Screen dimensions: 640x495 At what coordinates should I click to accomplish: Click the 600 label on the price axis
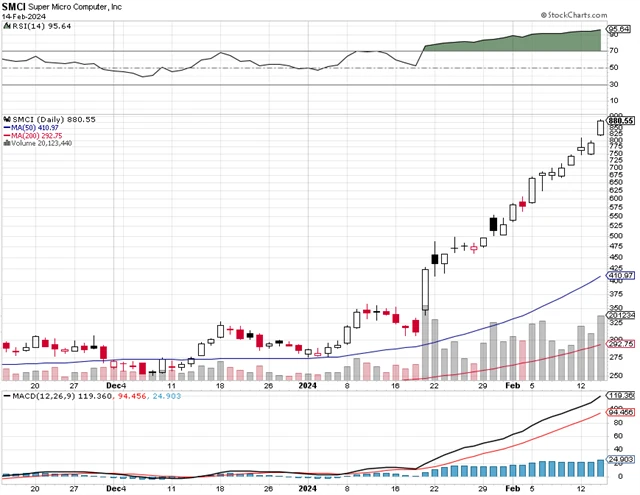tap(616, 199)
